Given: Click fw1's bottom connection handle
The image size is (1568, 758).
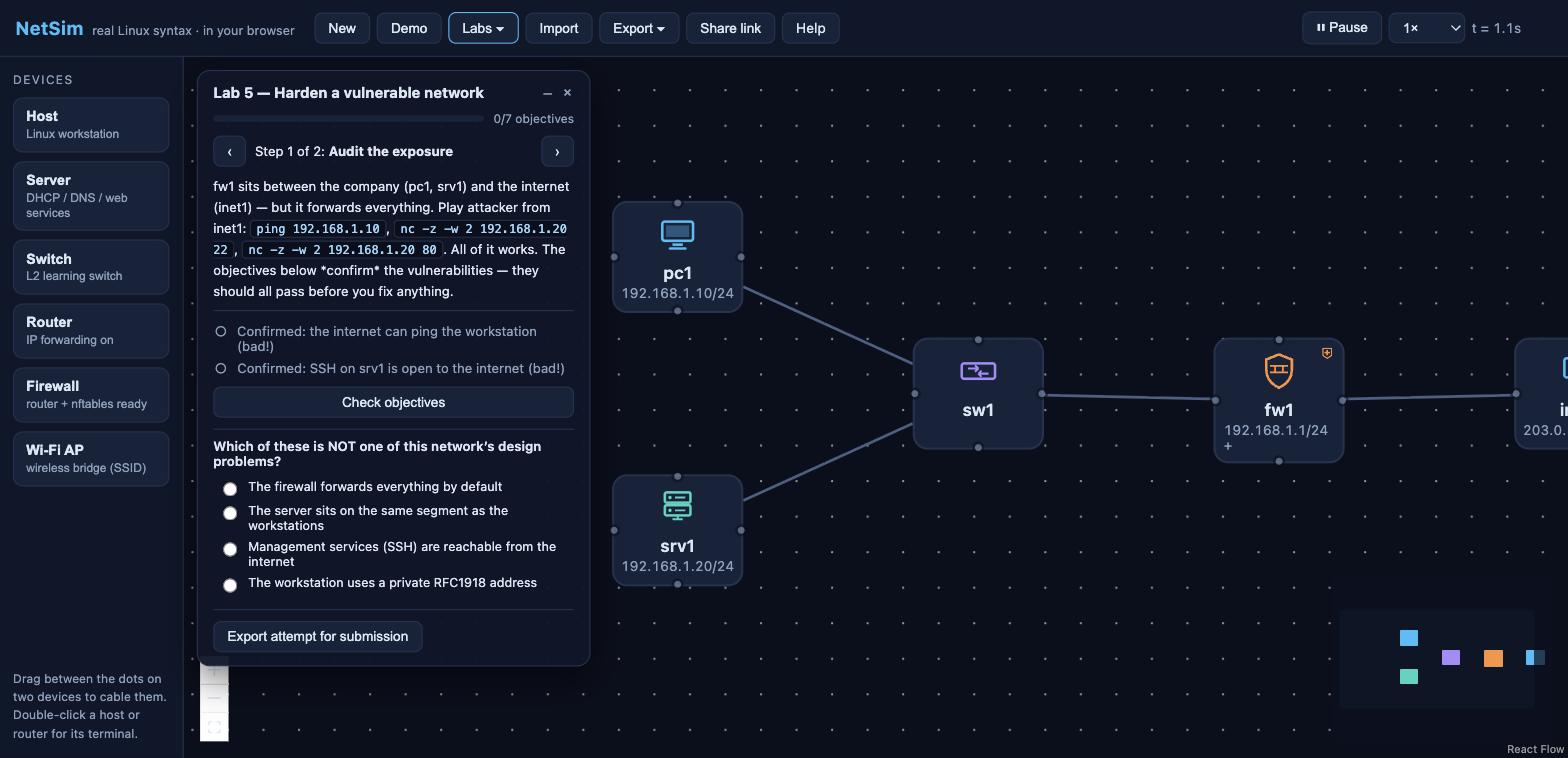Looking at the screenshot, I should tap(1279, 461).
